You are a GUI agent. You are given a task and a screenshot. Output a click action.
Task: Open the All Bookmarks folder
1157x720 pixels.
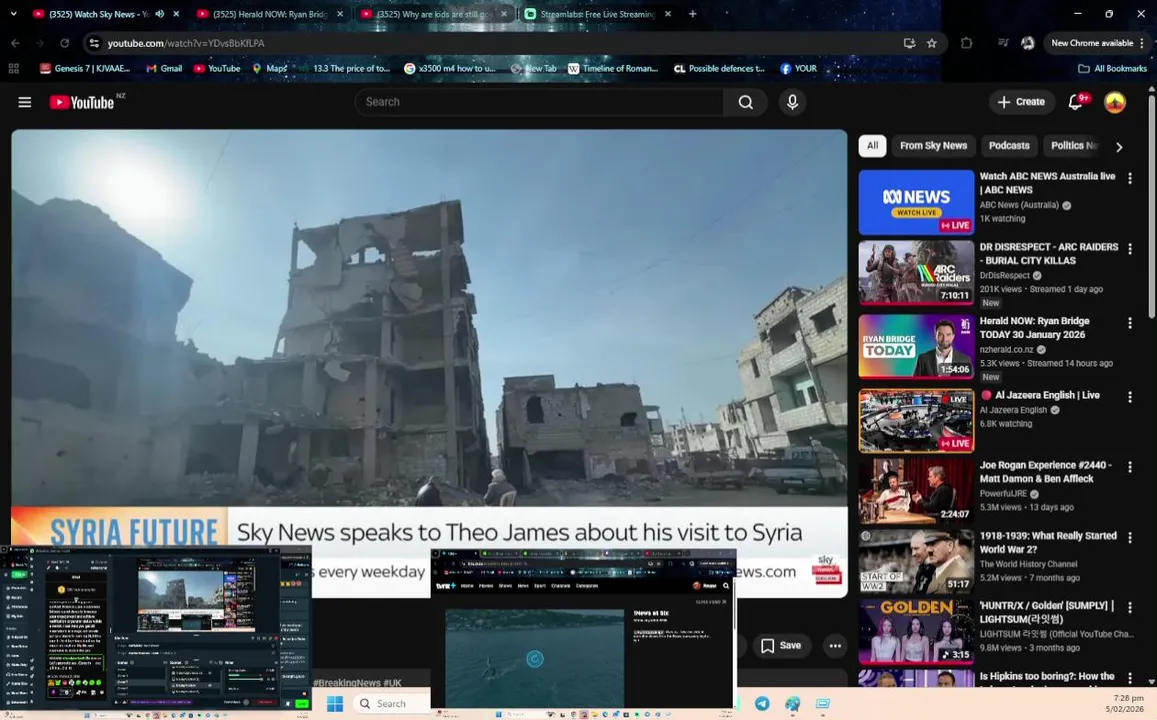(x=1112, y=68)
